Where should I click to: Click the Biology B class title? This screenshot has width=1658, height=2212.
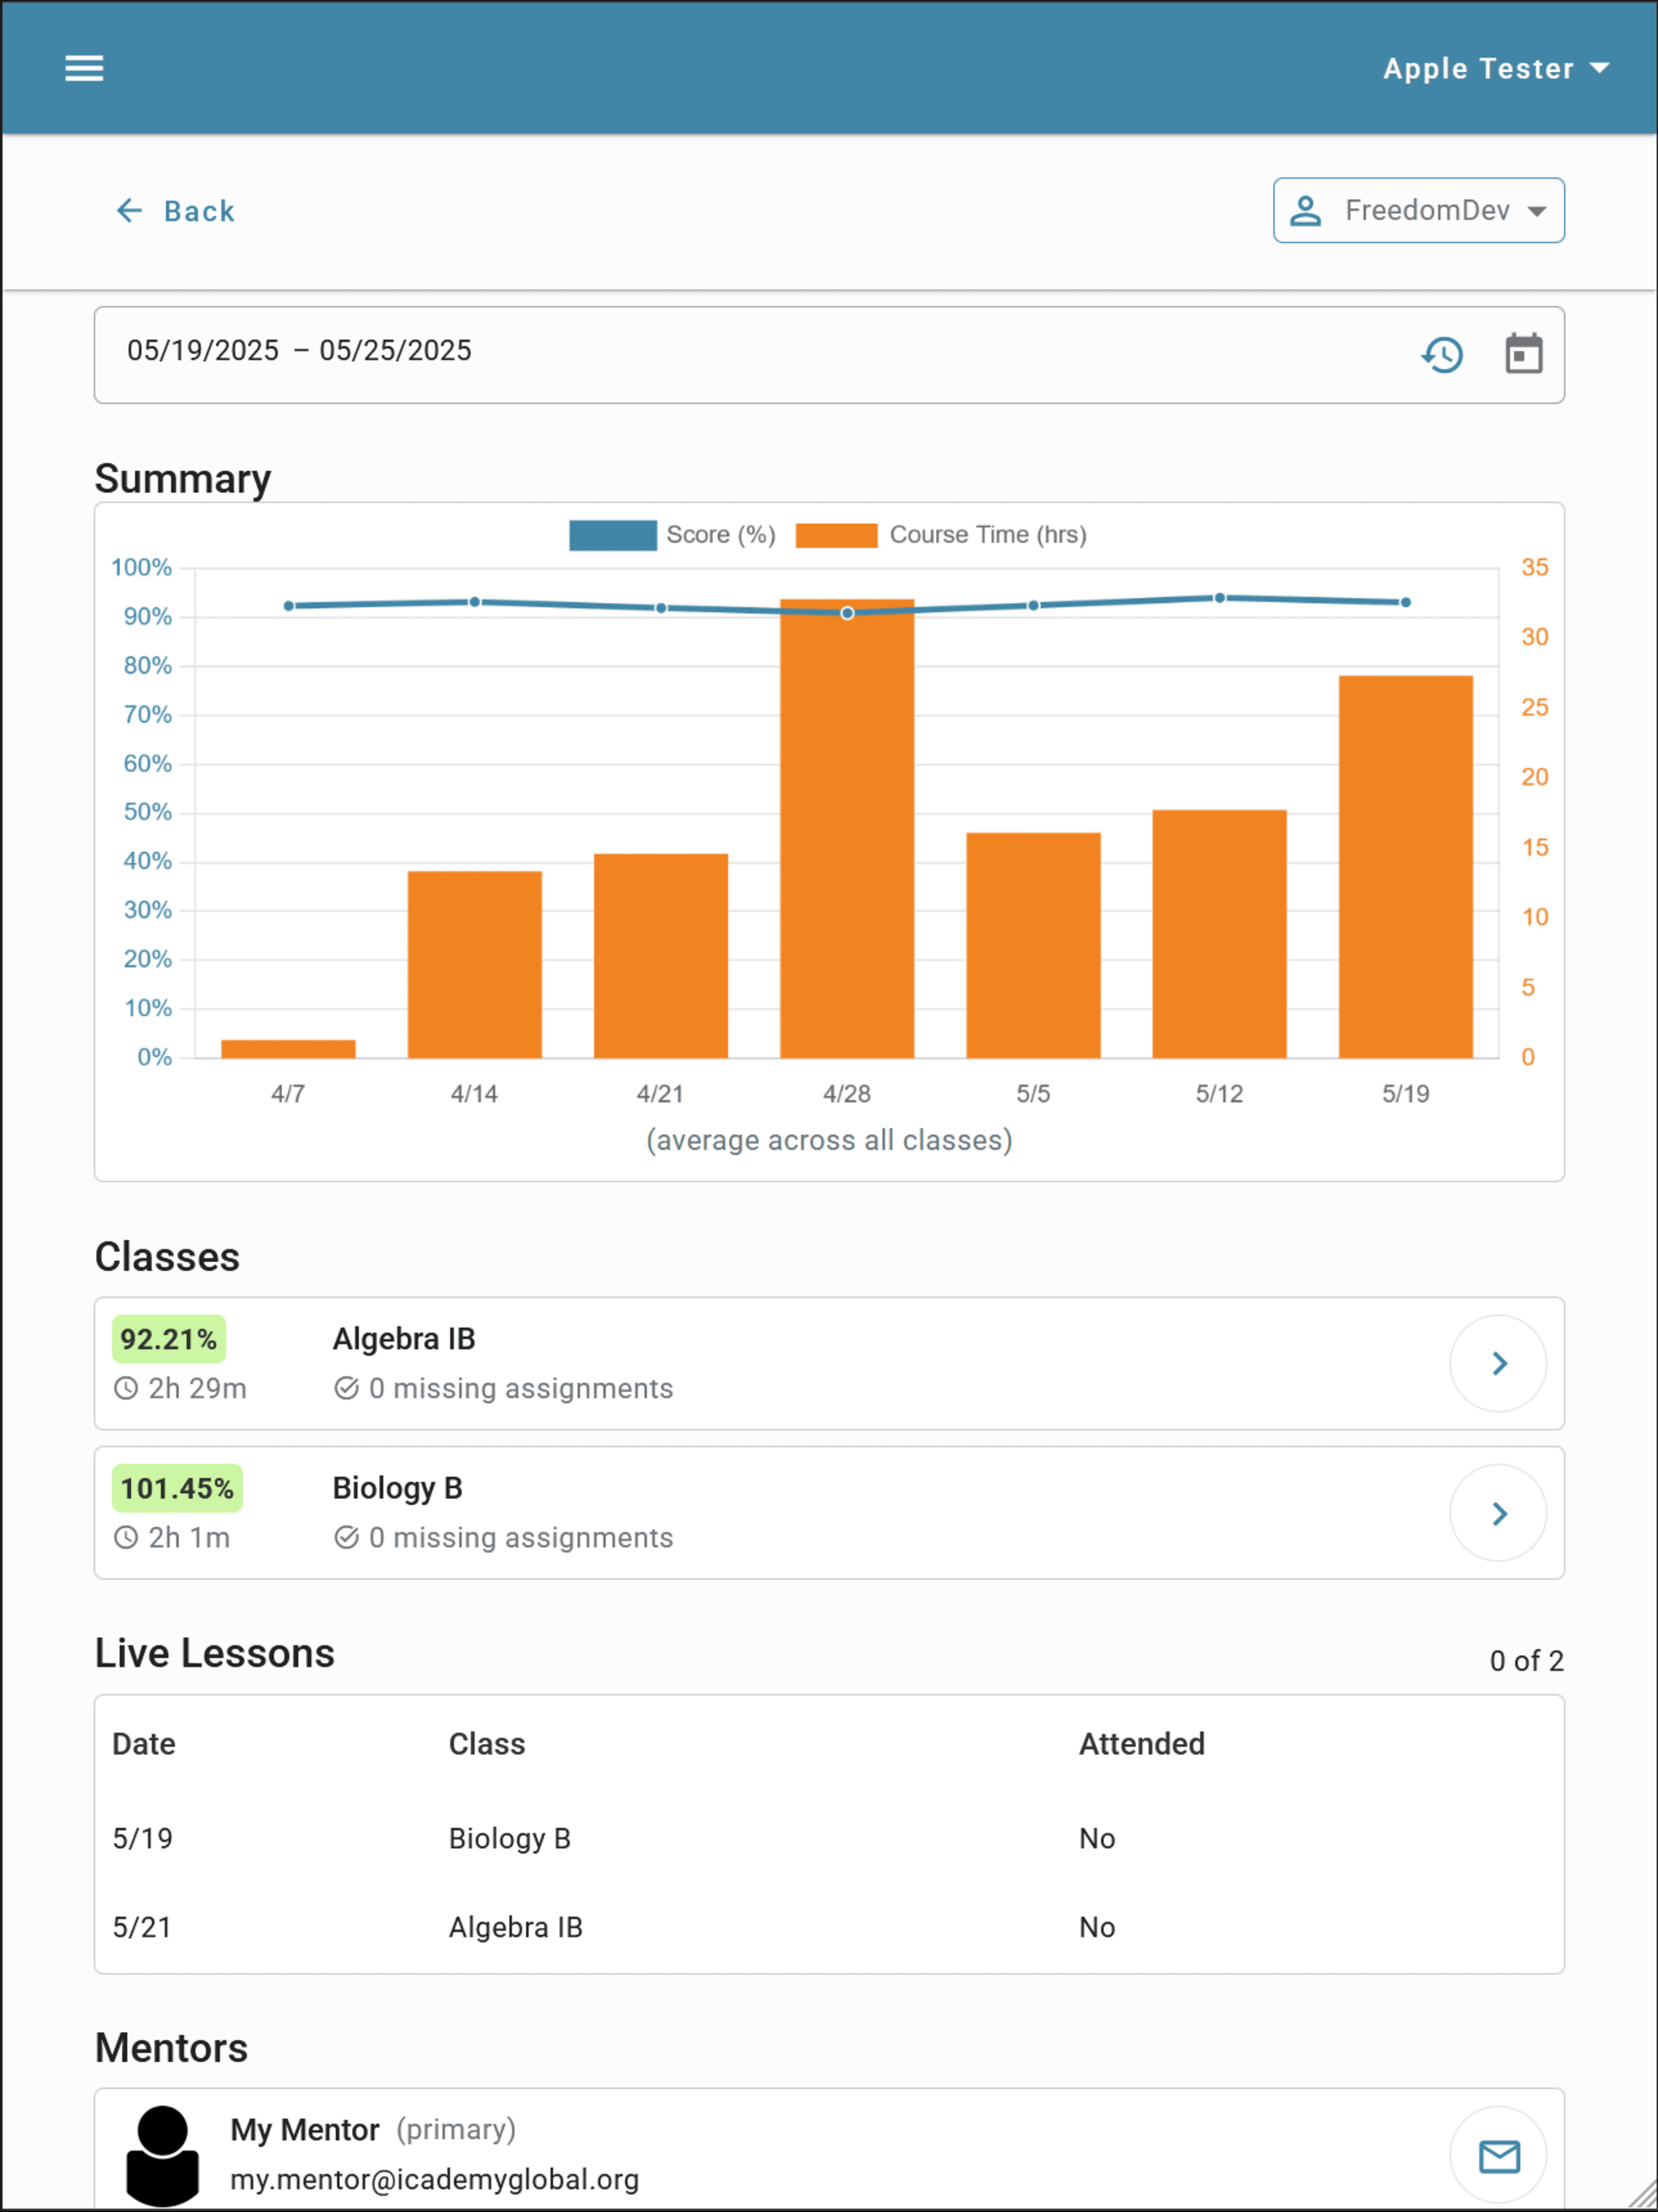(397, 1488)
